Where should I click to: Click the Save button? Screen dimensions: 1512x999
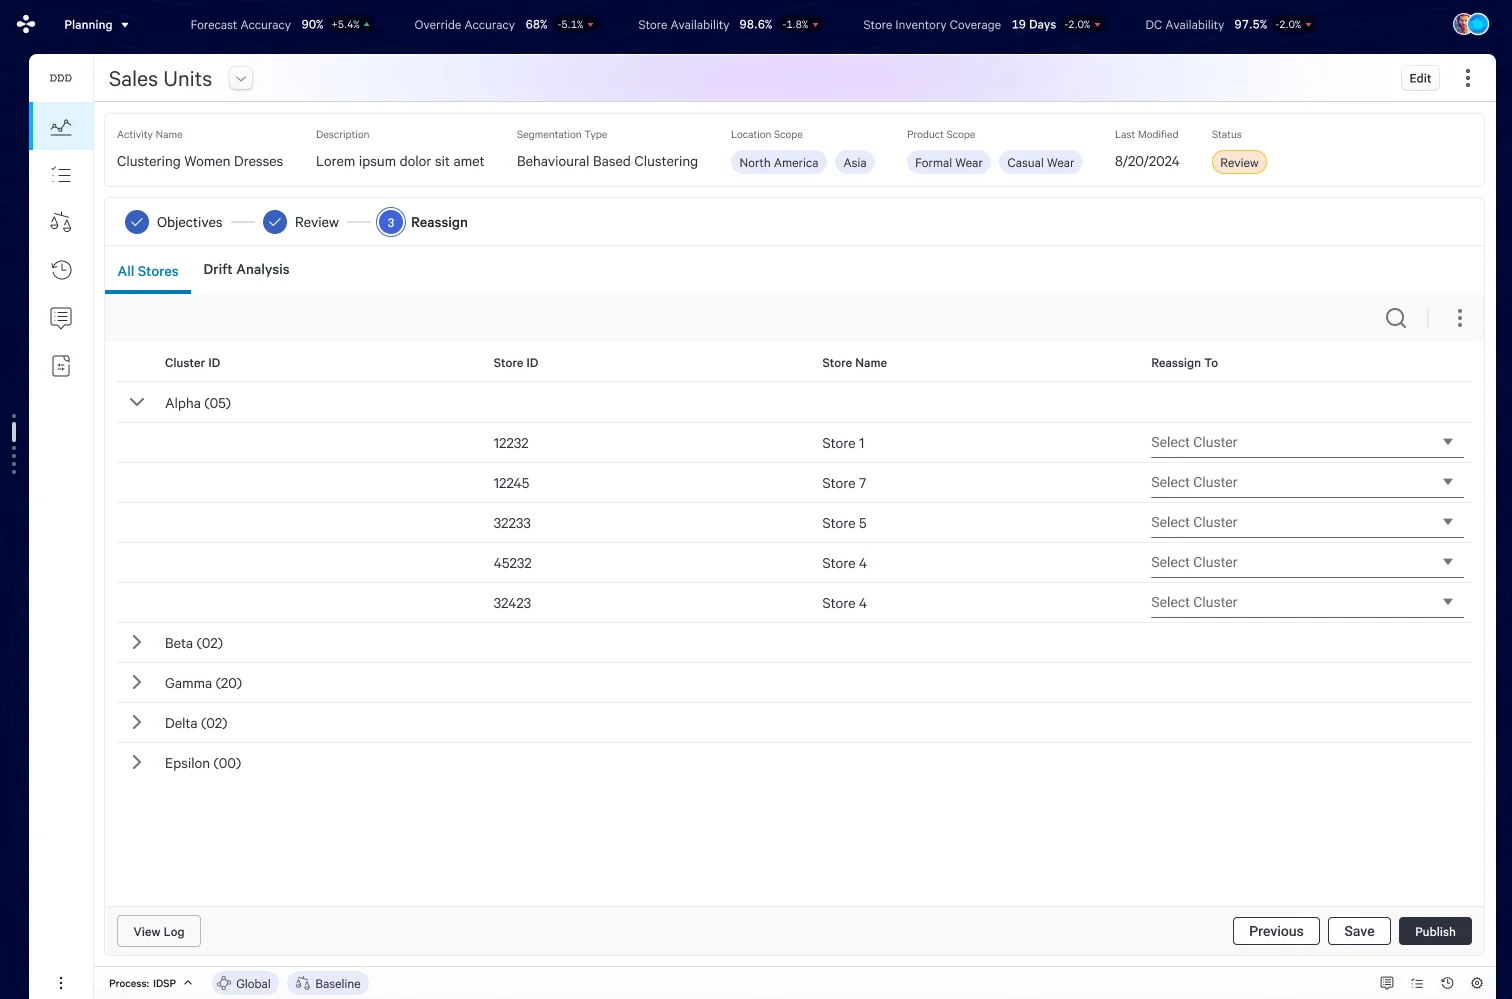click(1359, 931)
